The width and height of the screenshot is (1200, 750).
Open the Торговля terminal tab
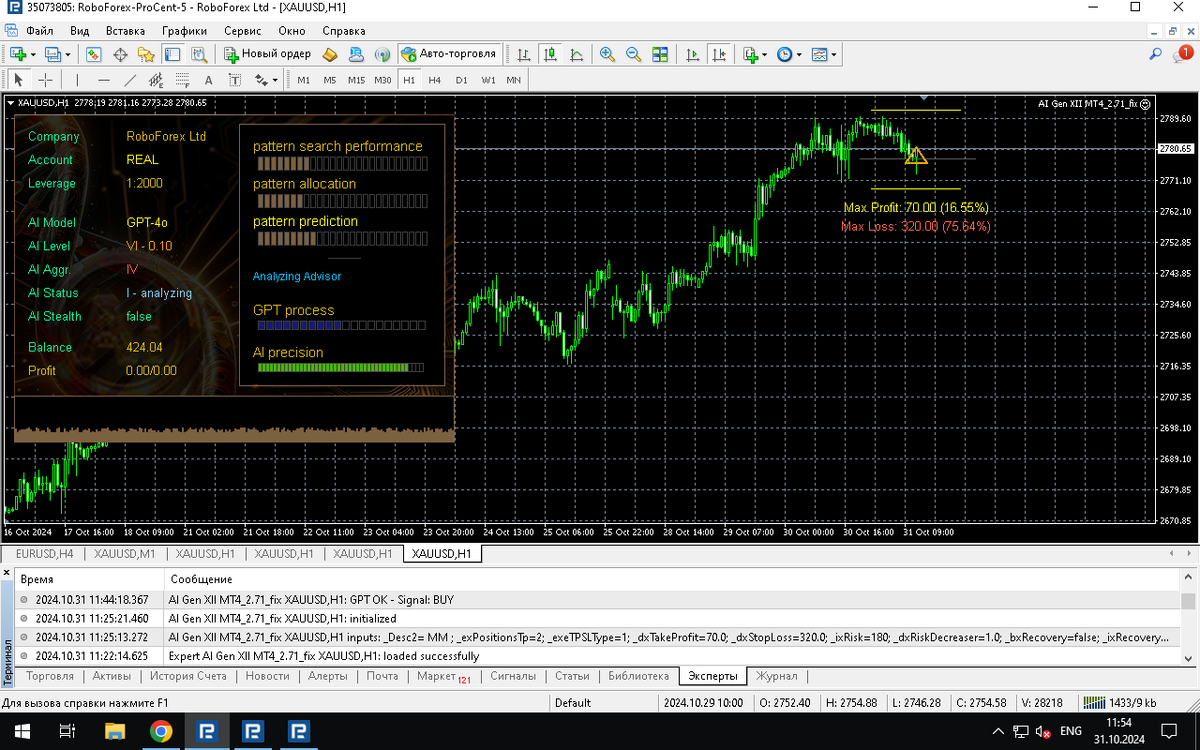coord(50,676)
